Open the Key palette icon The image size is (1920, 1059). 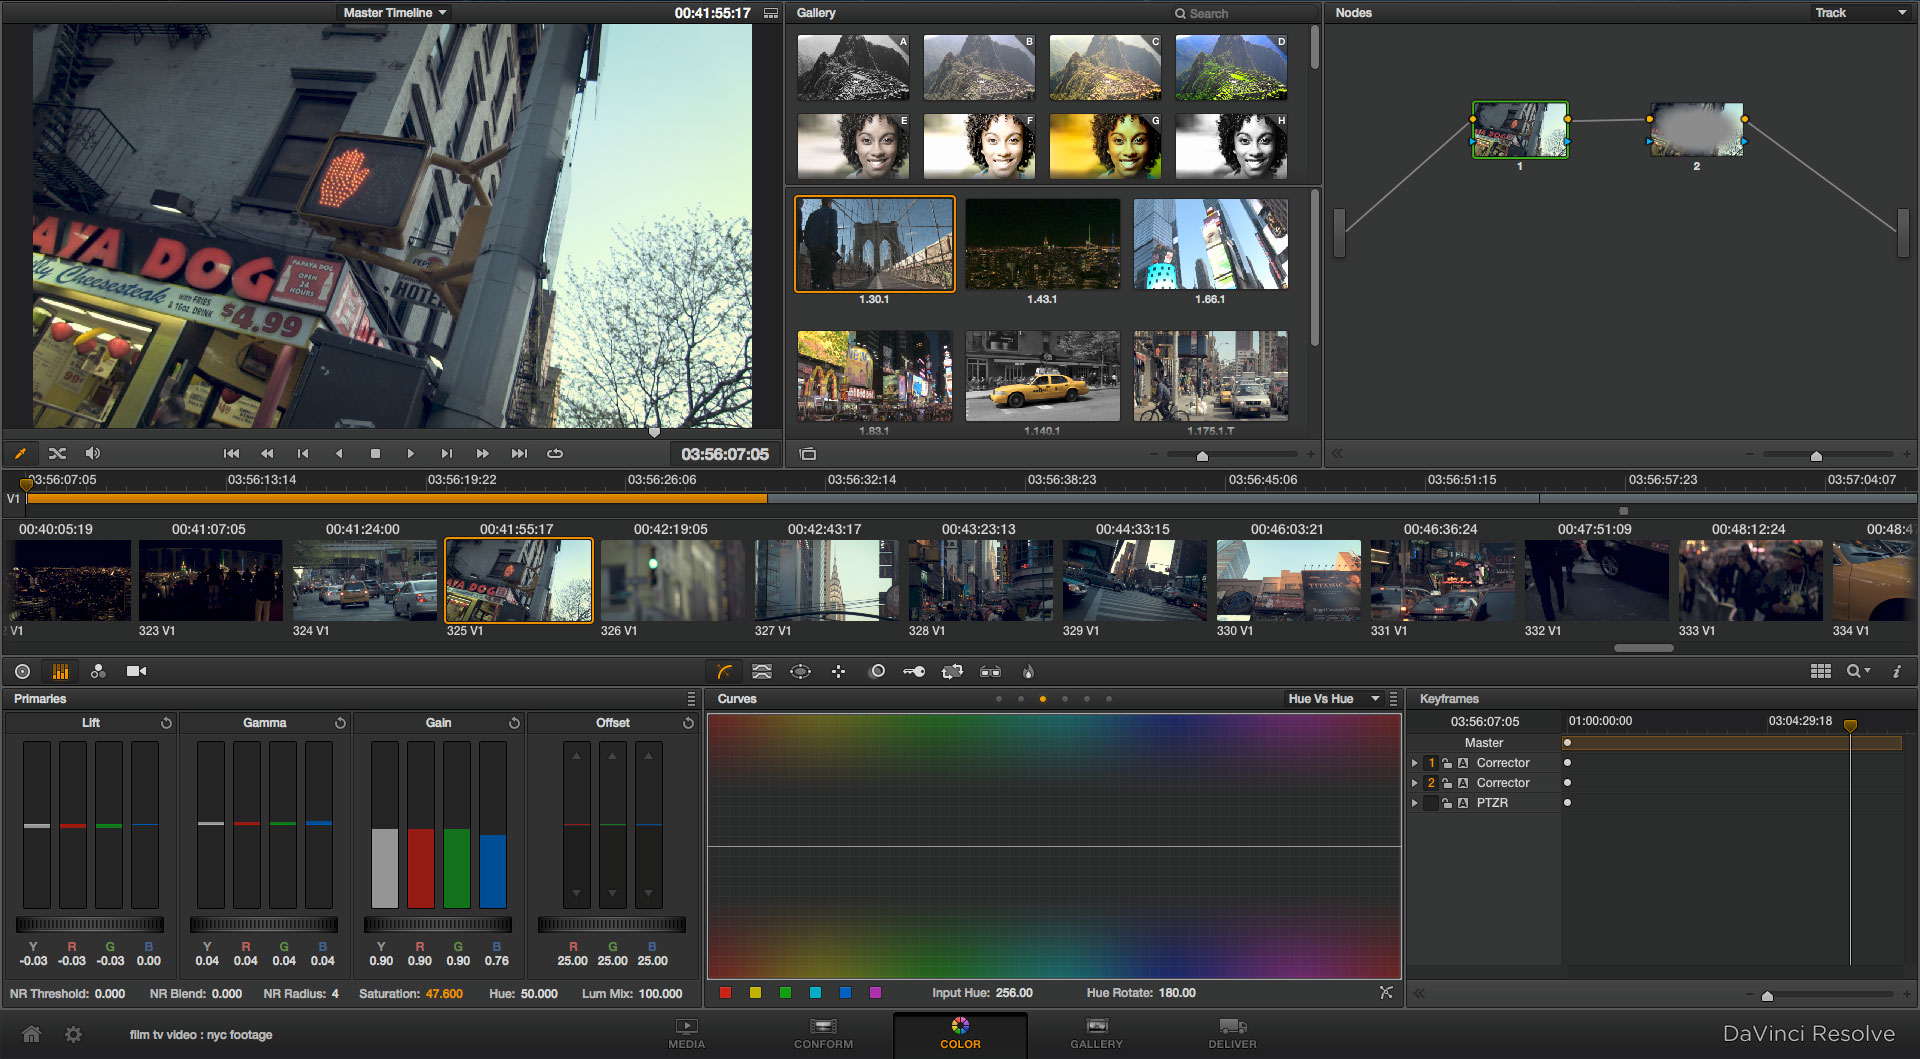914,672
